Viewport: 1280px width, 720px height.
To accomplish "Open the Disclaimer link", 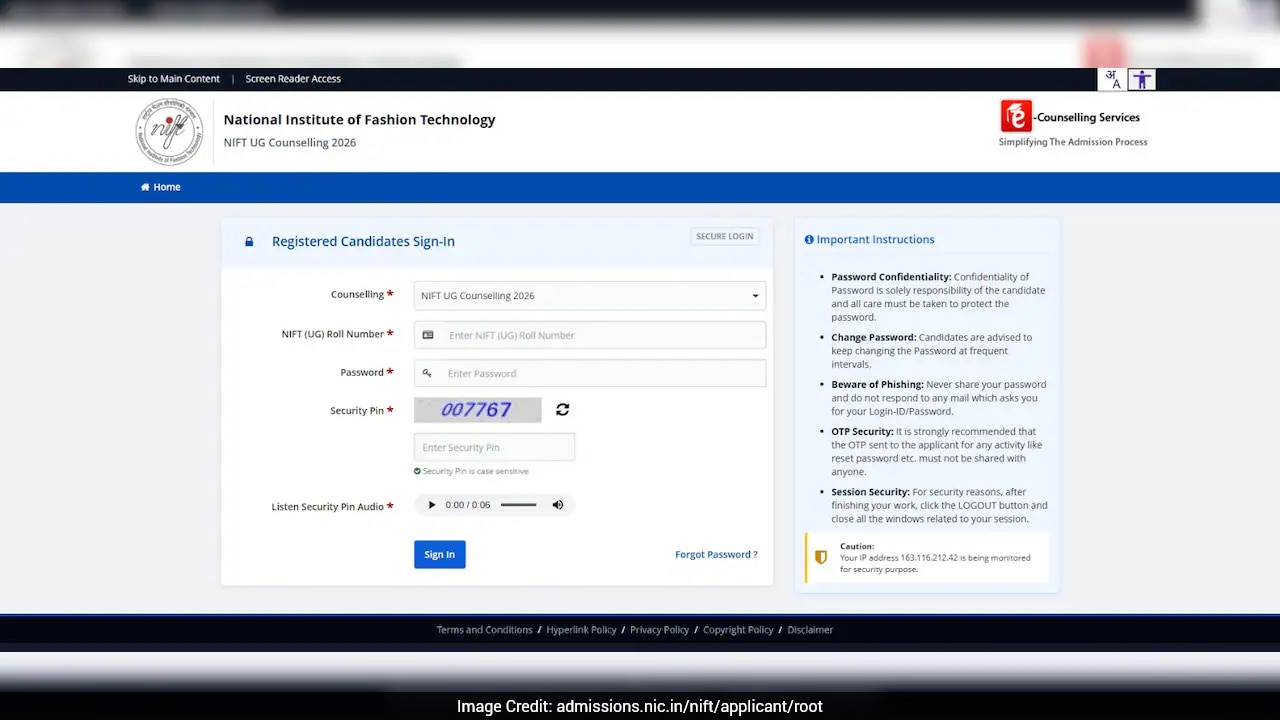I will pos(810,630).
